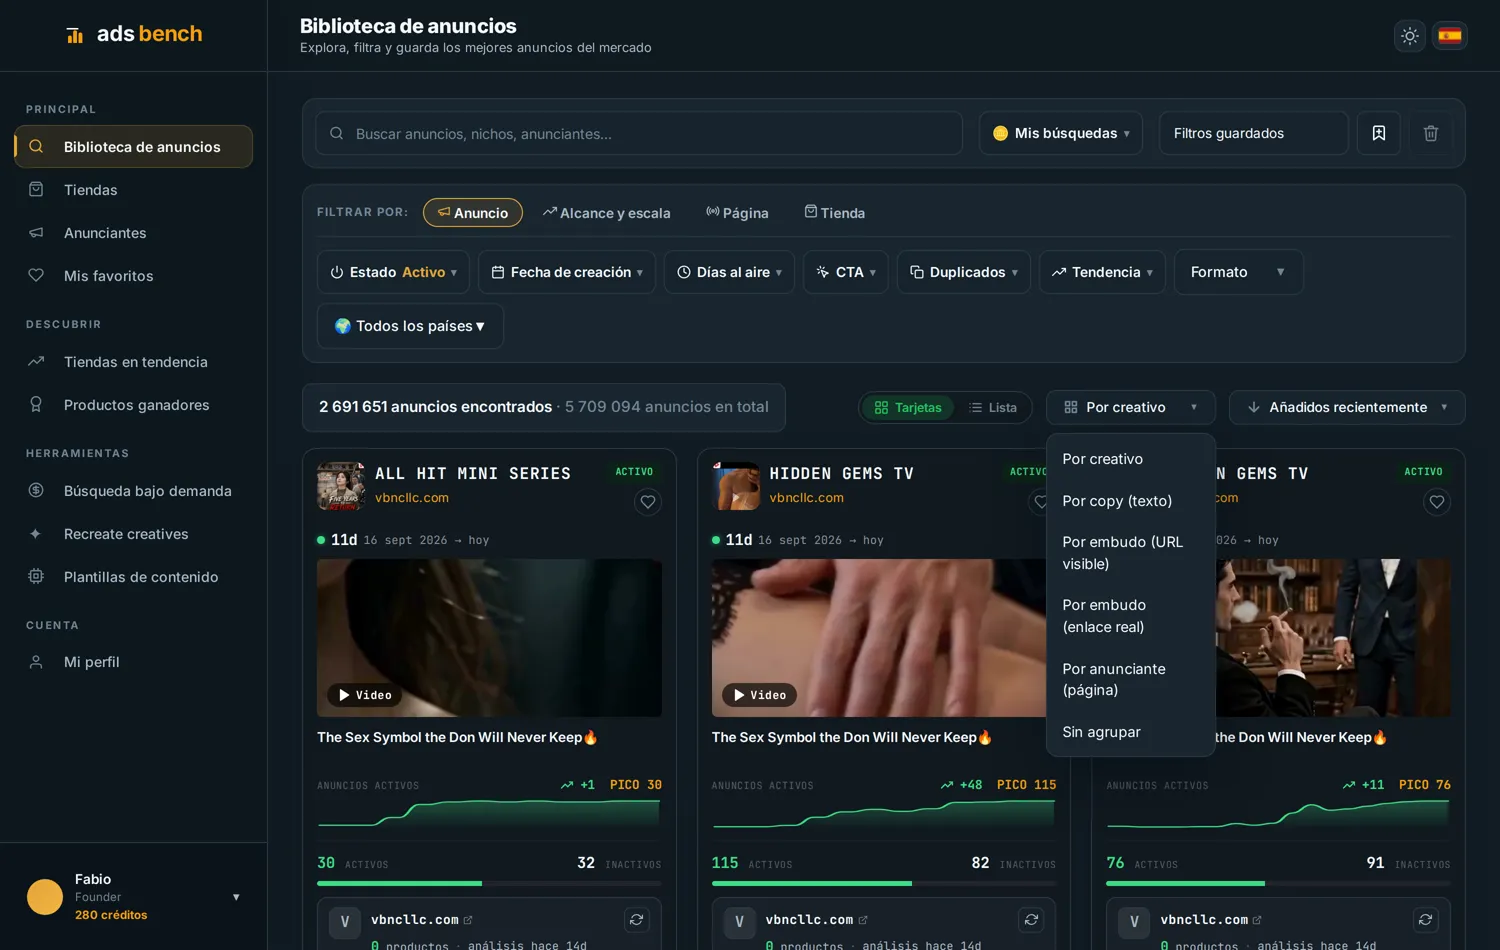Choose Por copy (texto) grouping option
The image size is (1500, 950).
tap(1131, 501)
